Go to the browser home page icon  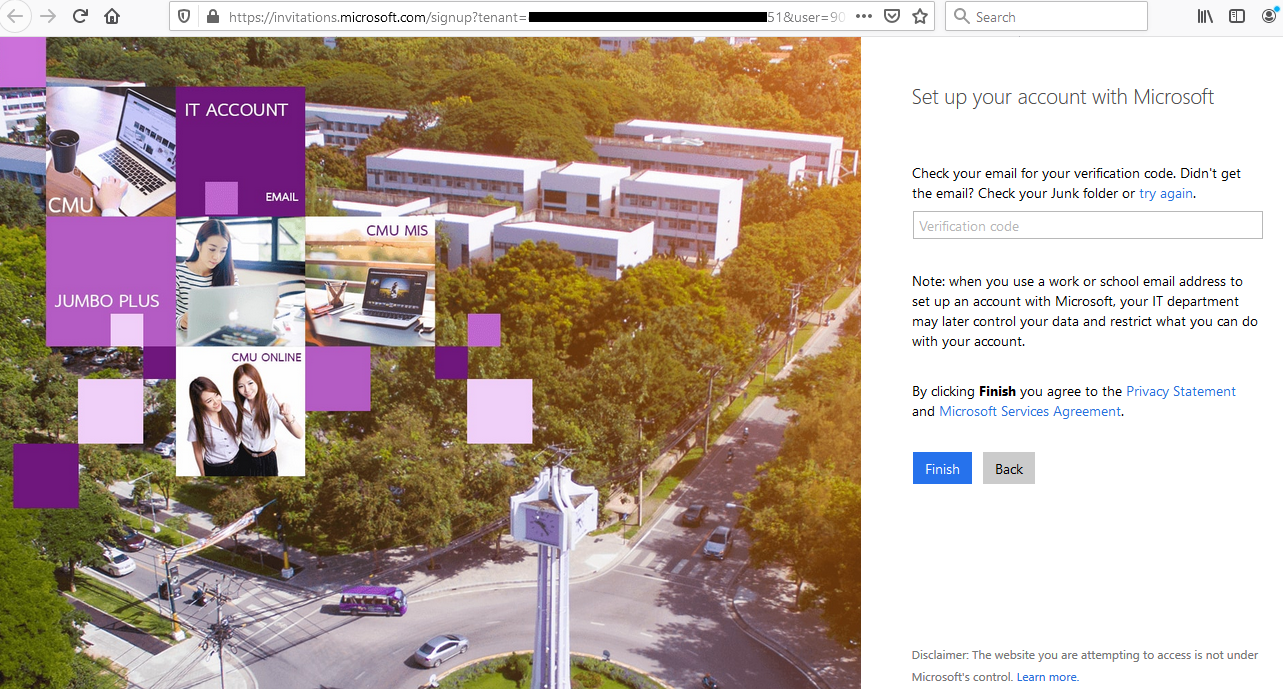[x=112, y=16]
